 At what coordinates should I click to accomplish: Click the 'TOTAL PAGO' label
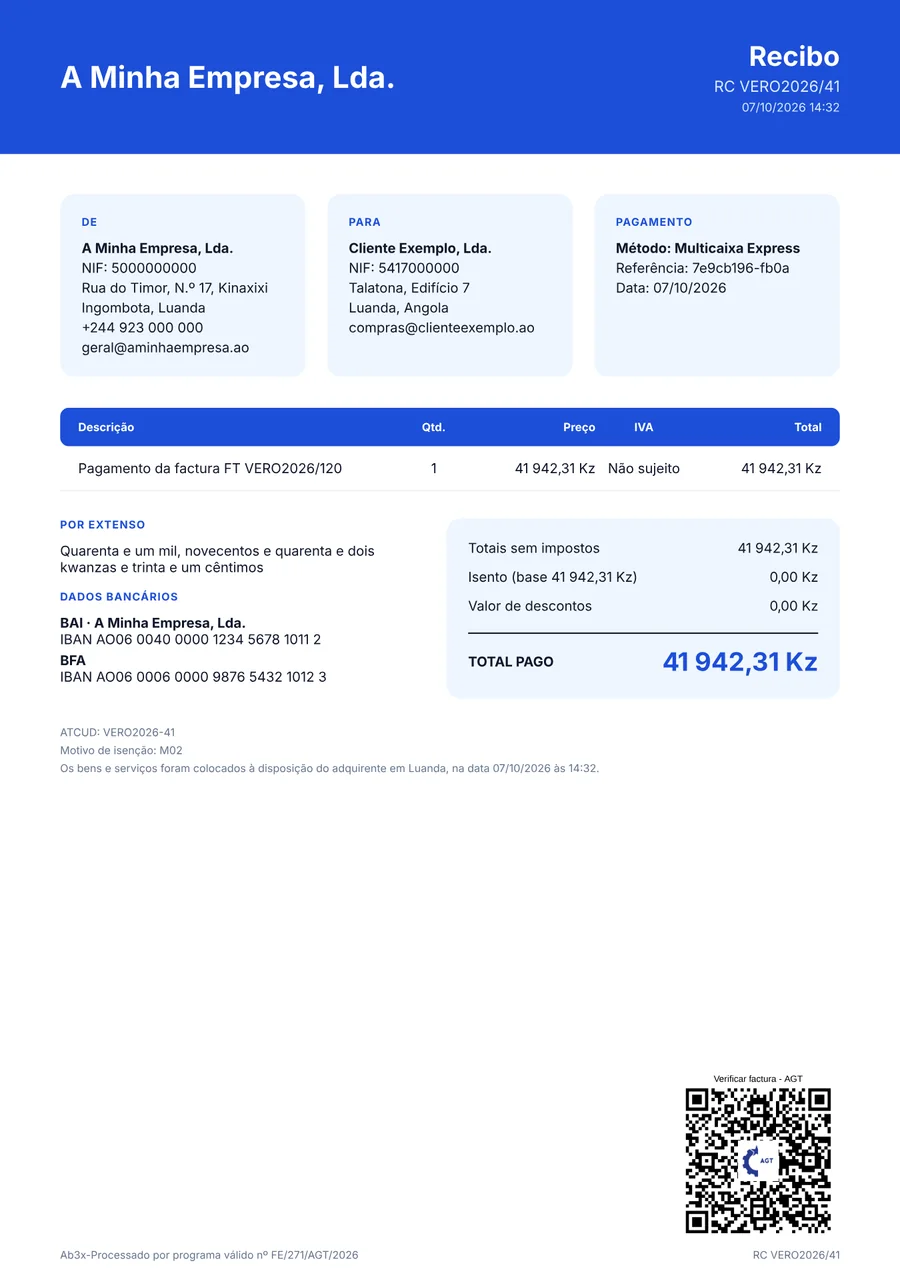pos(511,662)
